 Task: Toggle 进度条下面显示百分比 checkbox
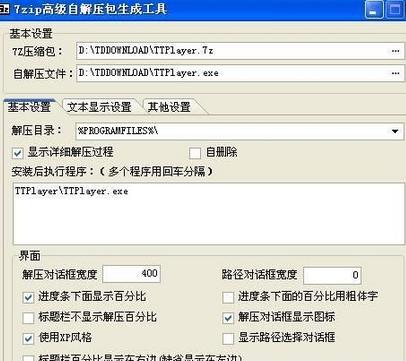coord(28,297)
